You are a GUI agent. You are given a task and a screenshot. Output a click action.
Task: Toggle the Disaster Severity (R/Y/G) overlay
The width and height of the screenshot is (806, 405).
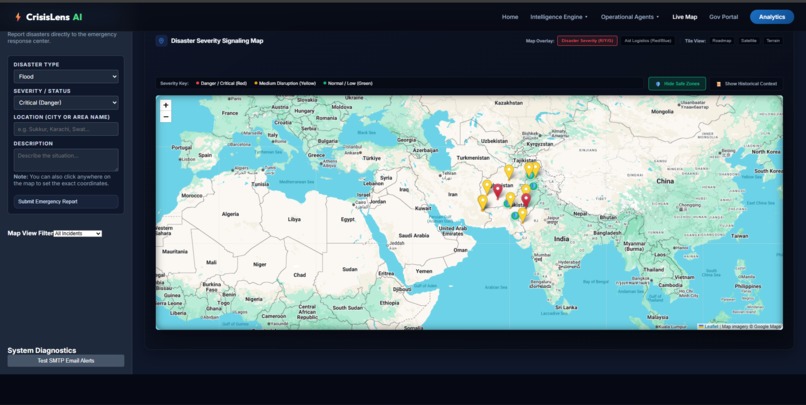(x=587, y=41)
